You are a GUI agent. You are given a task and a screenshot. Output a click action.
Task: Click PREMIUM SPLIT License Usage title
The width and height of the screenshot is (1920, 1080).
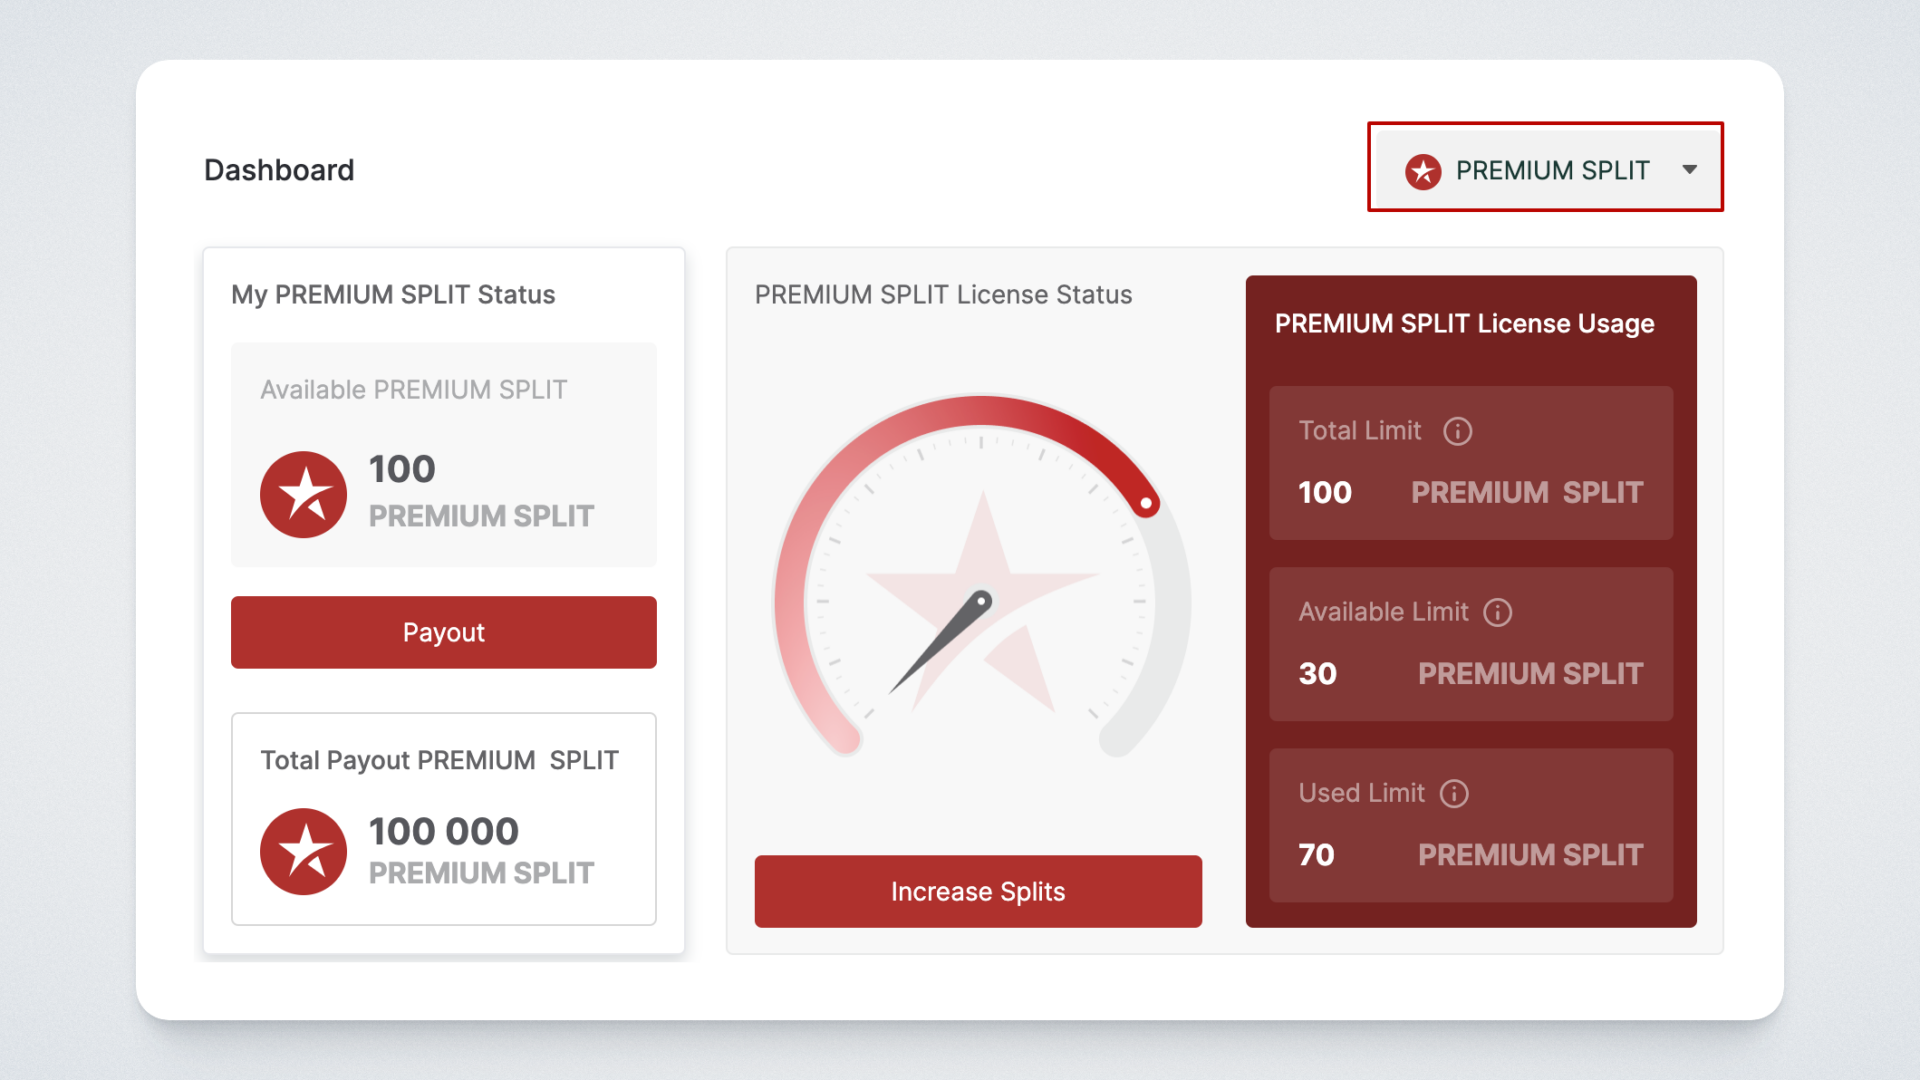click(1464, 324)
